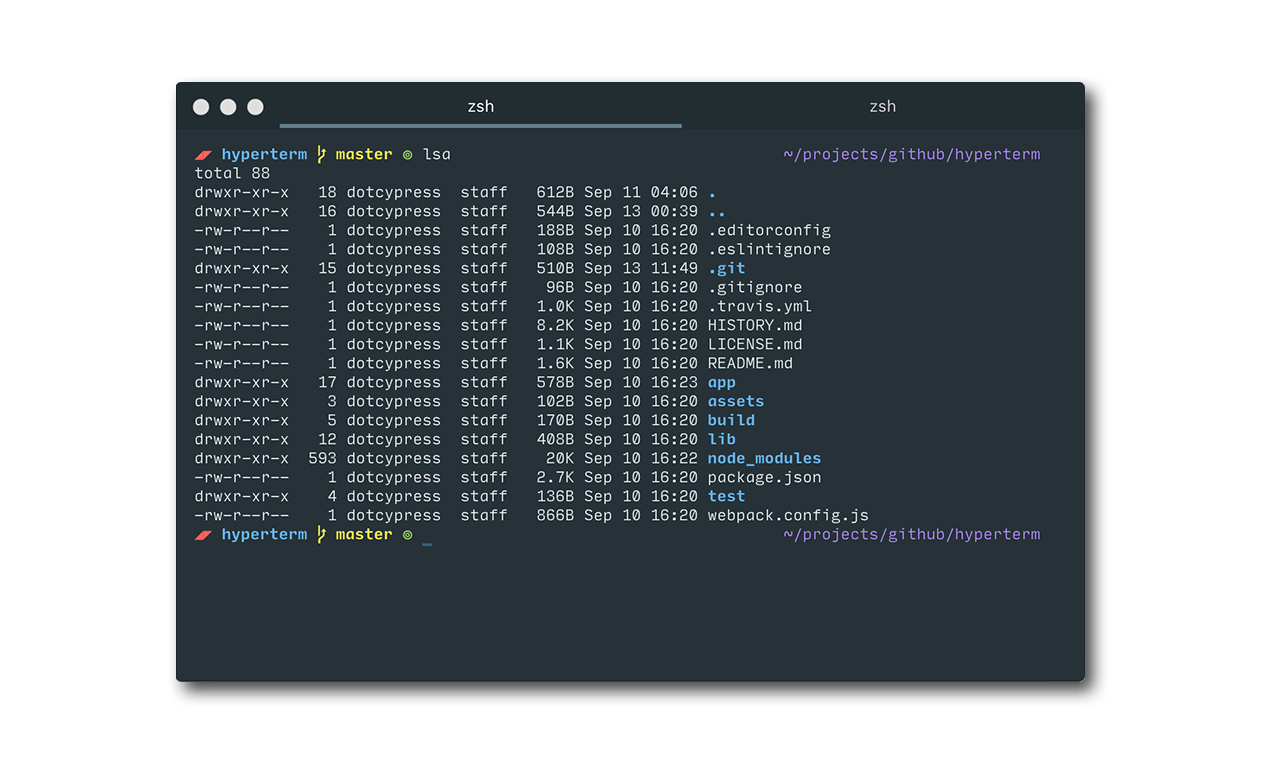This screenshot has width=1263, height=759.
Task: Click the 'Sep 11 04:06' date entry
Action: 641,192
